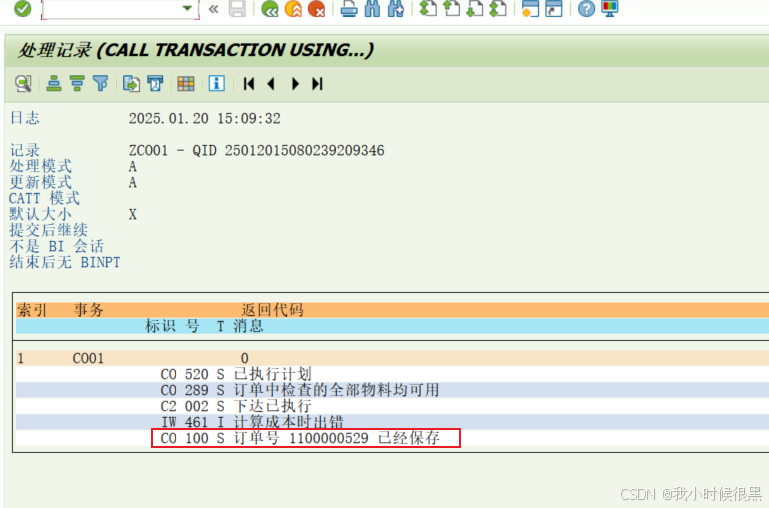
Task: Select return code 0 in the CO01 row
Action: coord(244,358)
